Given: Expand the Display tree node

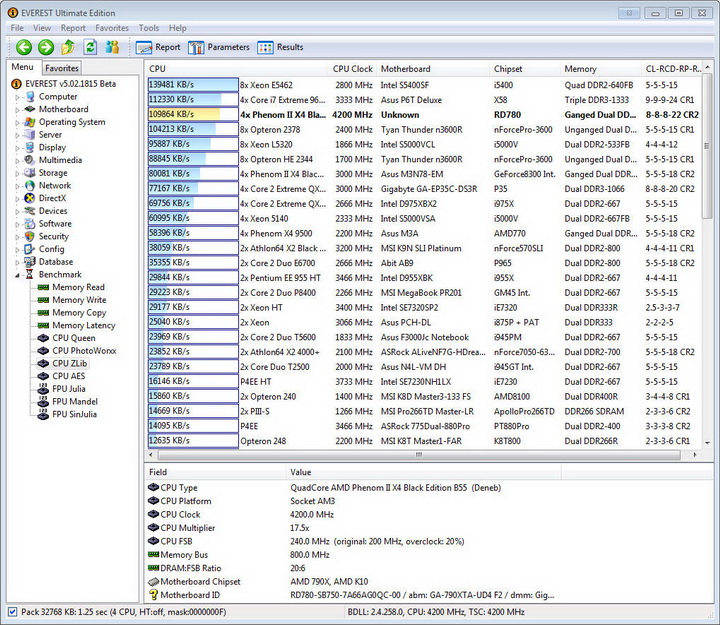Looking at the screenshot, I should point(17,148).
